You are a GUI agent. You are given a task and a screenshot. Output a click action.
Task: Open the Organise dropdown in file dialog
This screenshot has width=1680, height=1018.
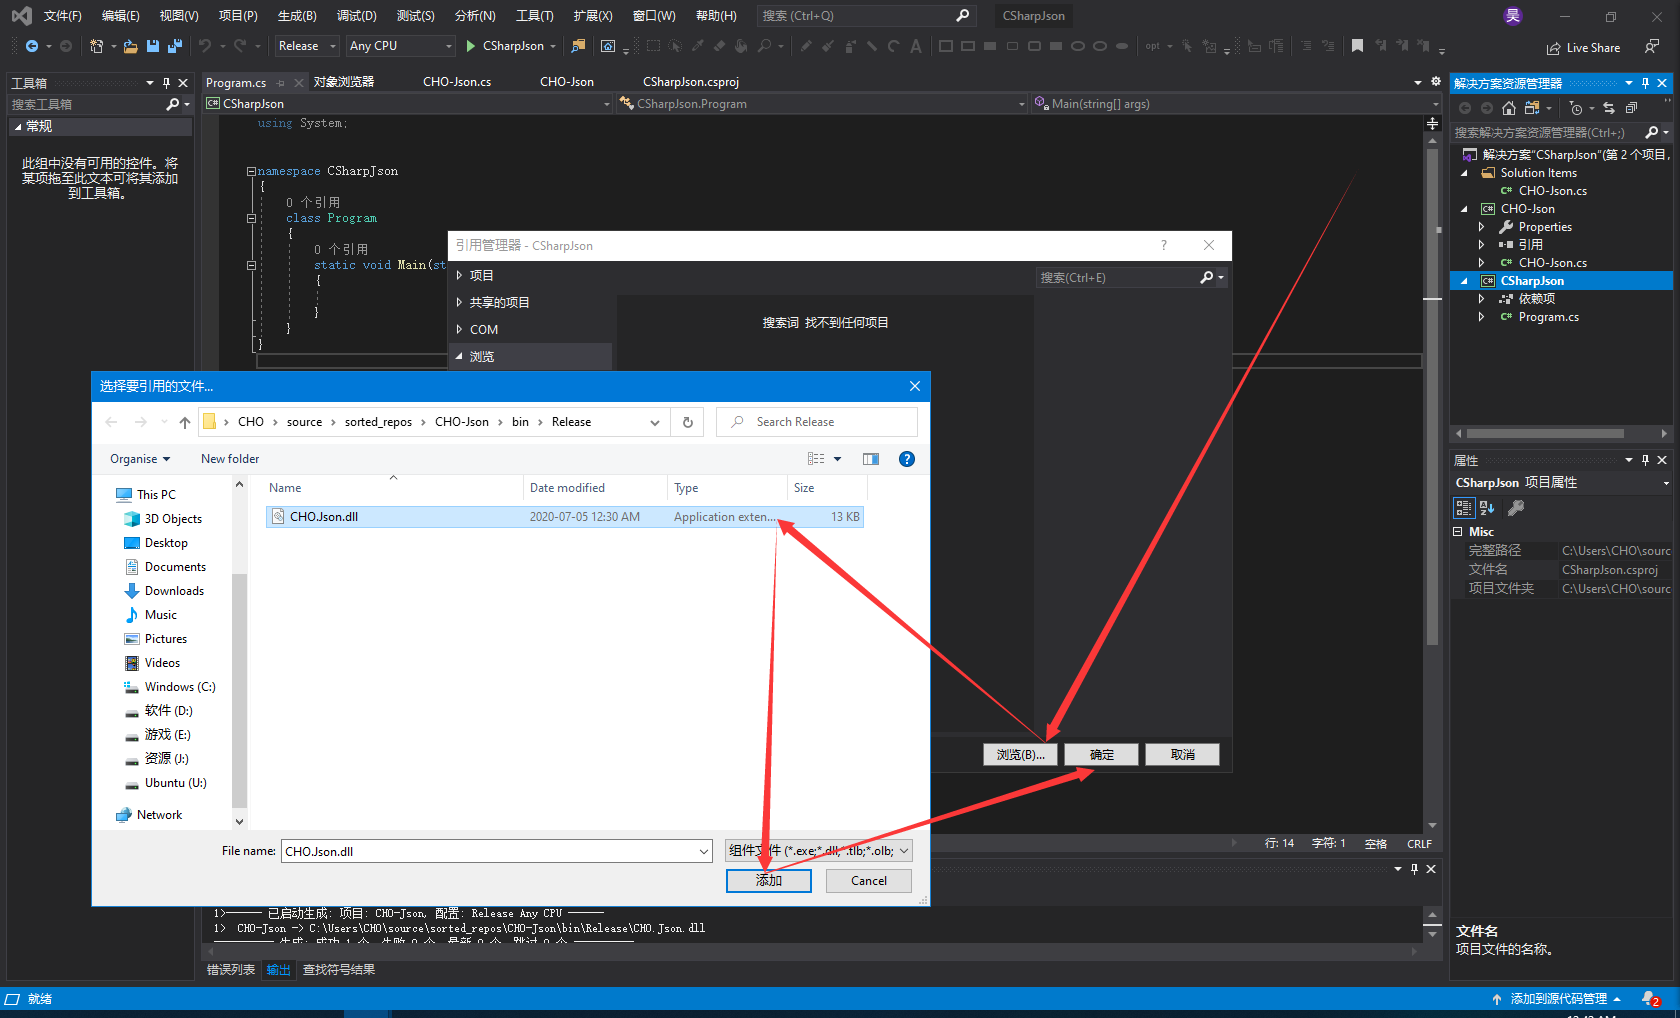point(140,459)
